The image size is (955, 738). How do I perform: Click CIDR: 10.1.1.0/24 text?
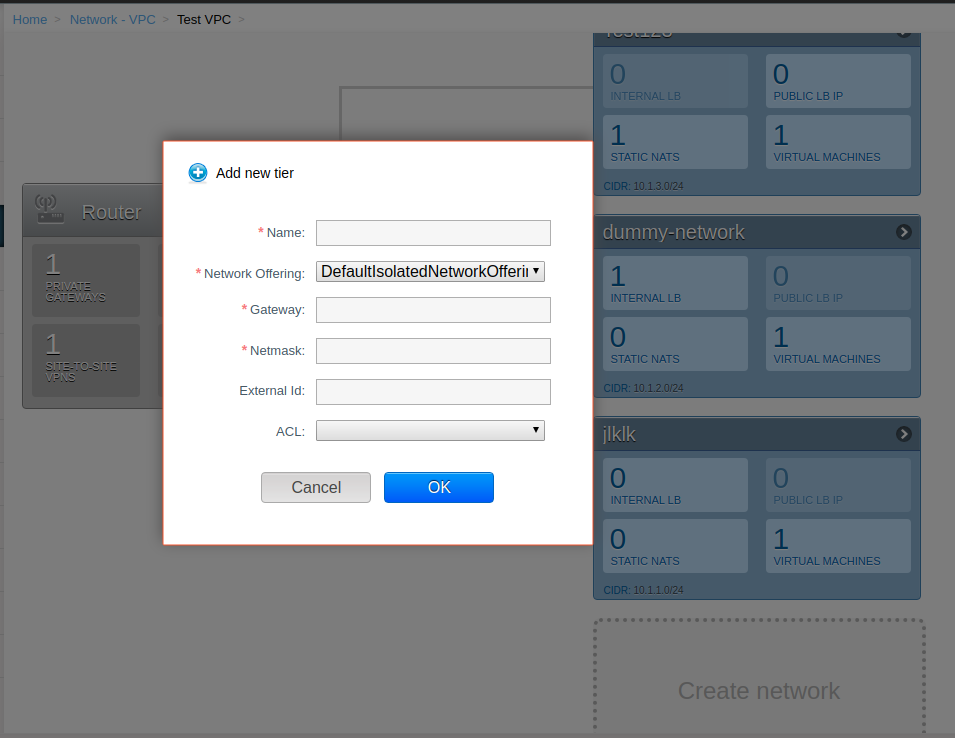643,590
